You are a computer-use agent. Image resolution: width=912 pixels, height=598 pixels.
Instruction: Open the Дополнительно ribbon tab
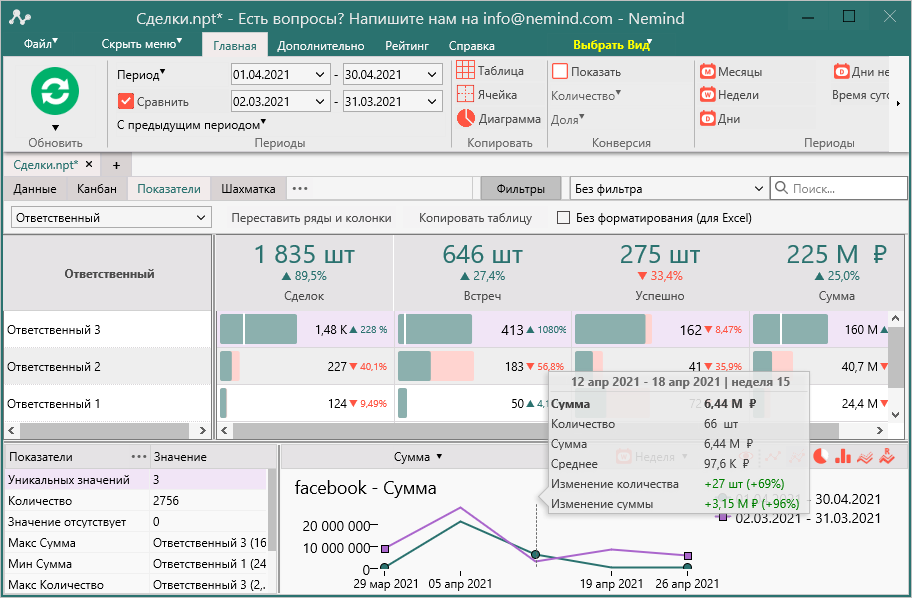(320, 46)
